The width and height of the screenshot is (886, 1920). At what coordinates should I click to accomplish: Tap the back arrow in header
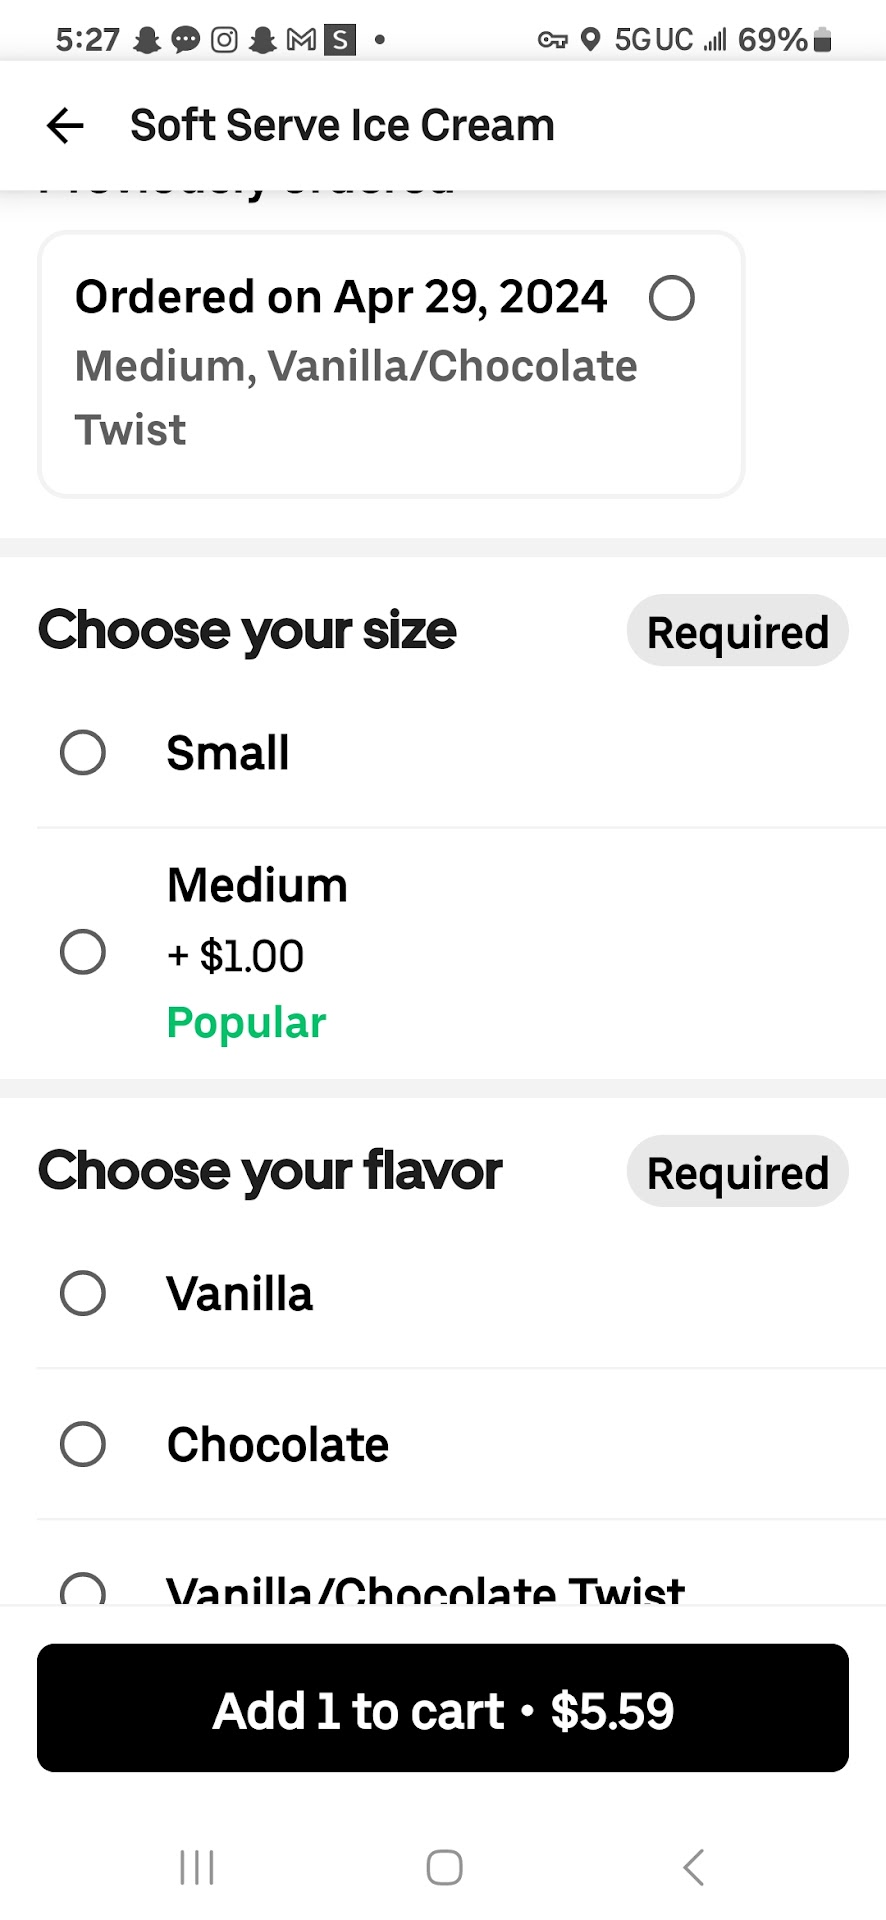click(65, 126)
